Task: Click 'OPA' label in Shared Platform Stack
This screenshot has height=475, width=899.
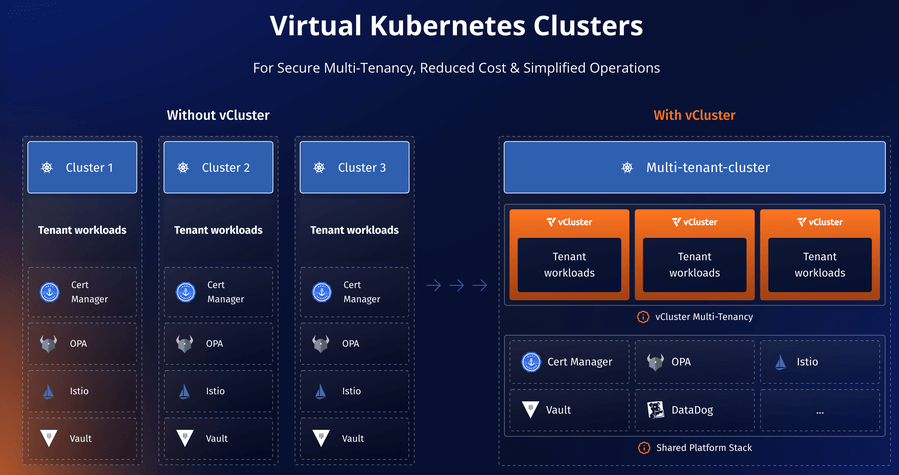Action: click(x=681, y=362)
